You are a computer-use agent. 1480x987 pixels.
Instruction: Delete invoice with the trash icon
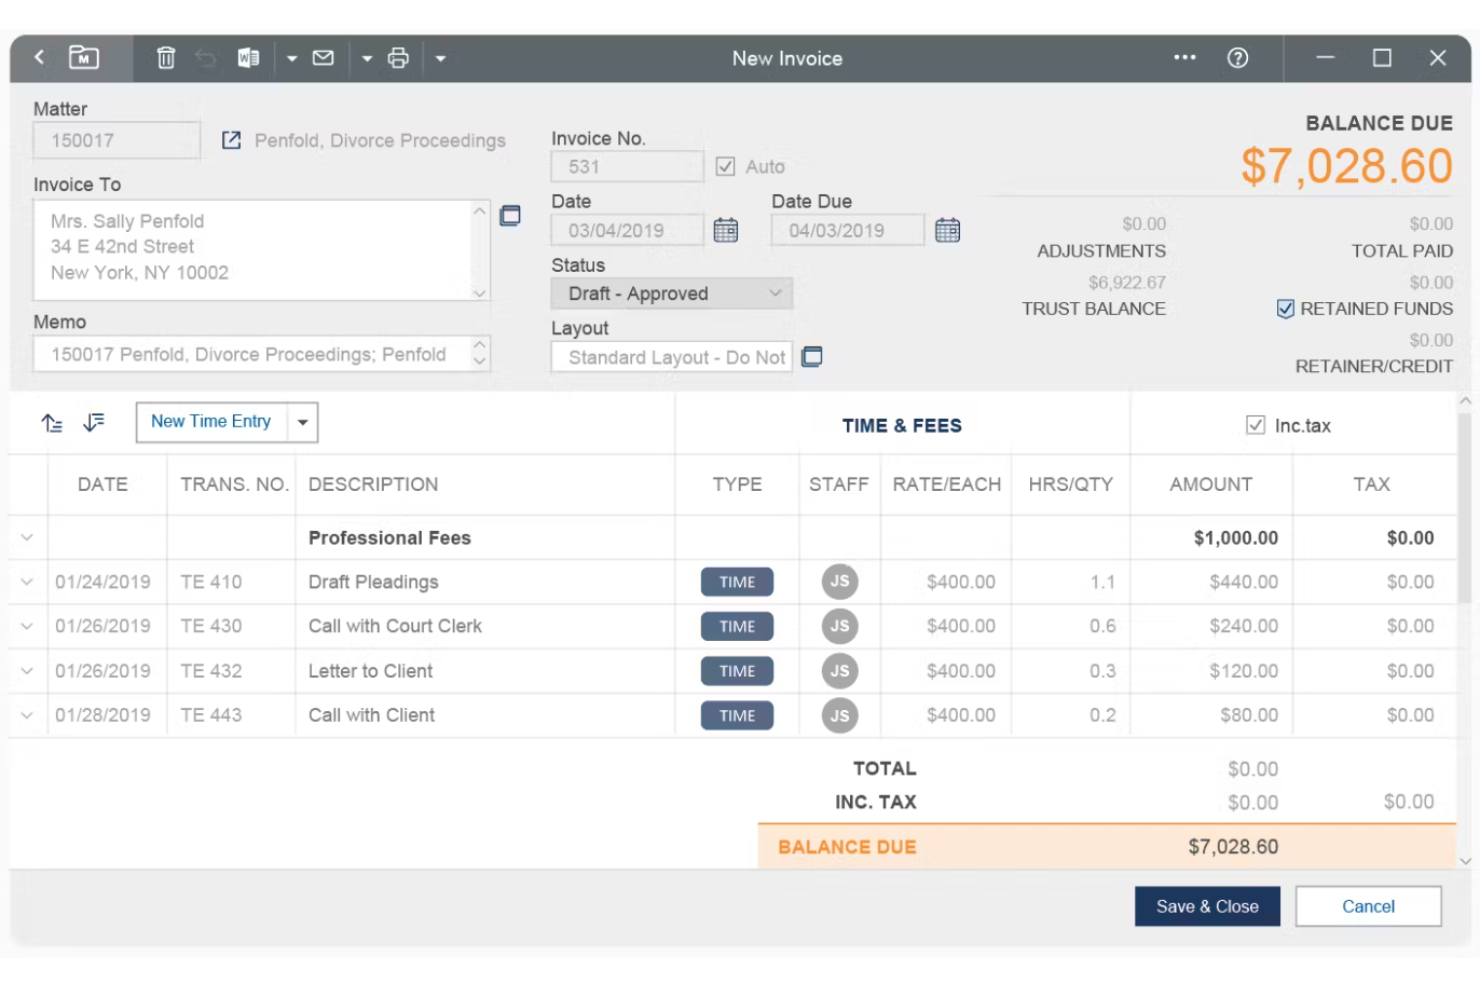click(x=166, y=58)
